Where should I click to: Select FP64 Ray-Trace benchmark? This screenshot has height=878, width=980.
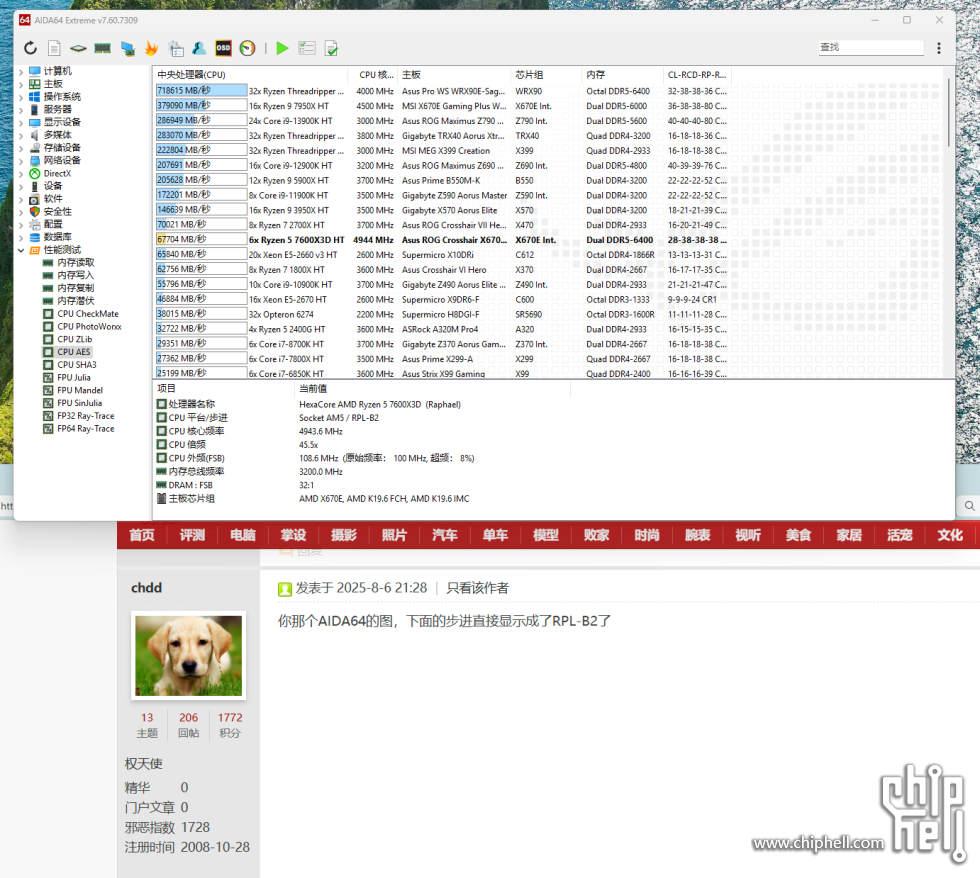pos(86,429)
